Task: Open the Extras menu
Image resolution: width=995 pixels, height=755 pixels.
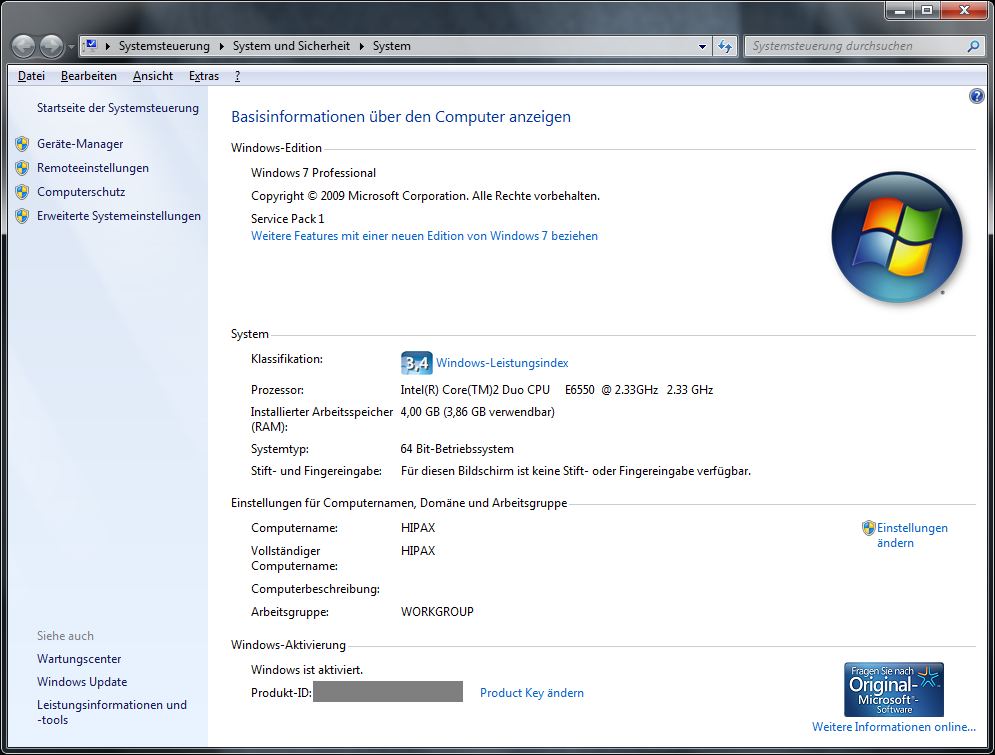Action: (x=204, y=76)
